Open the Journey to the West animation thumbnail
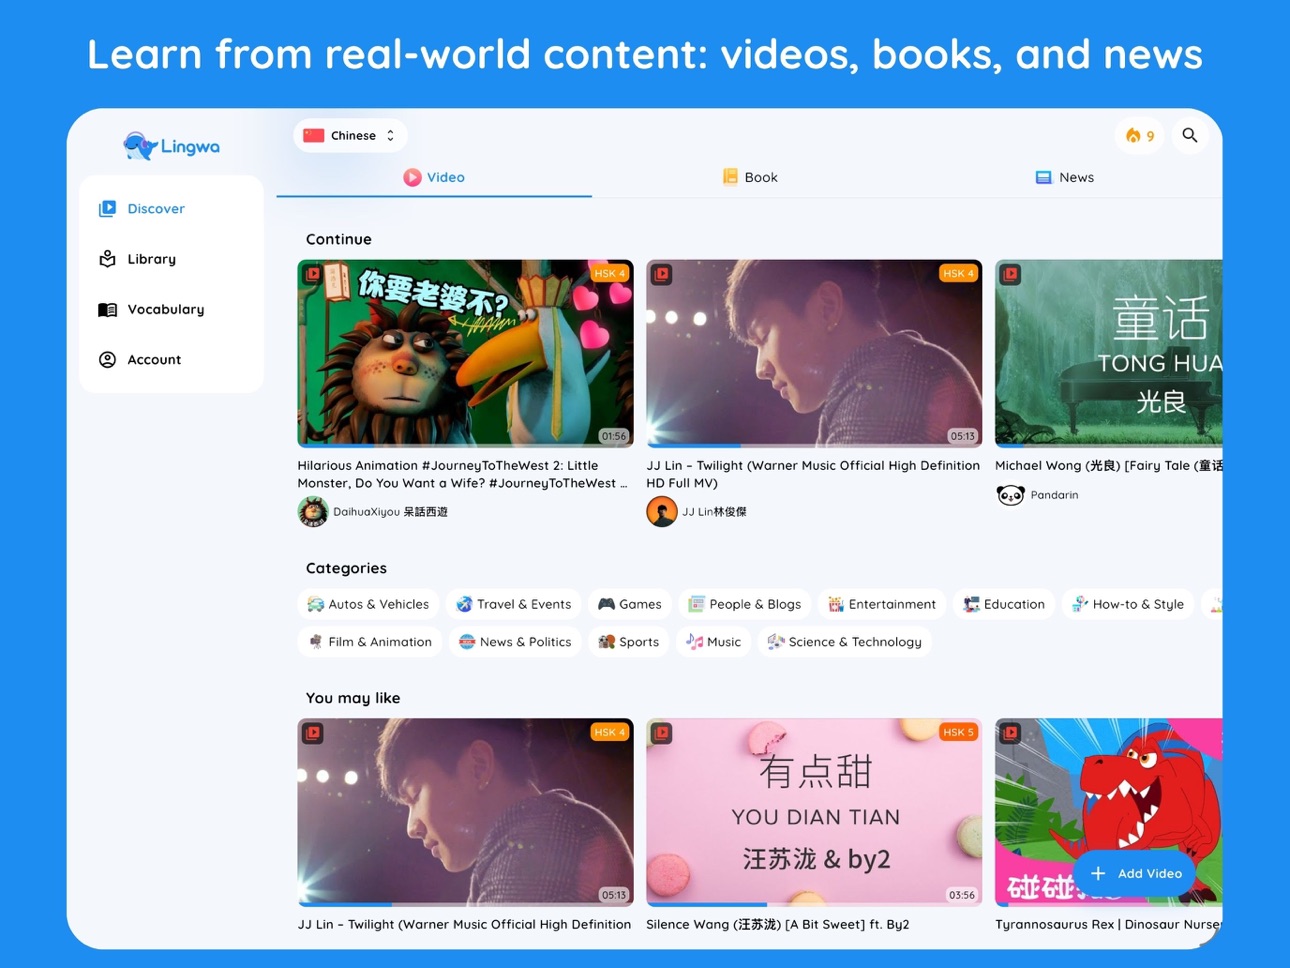Screen dimensions: 1290x968 (x=465, y=353)
